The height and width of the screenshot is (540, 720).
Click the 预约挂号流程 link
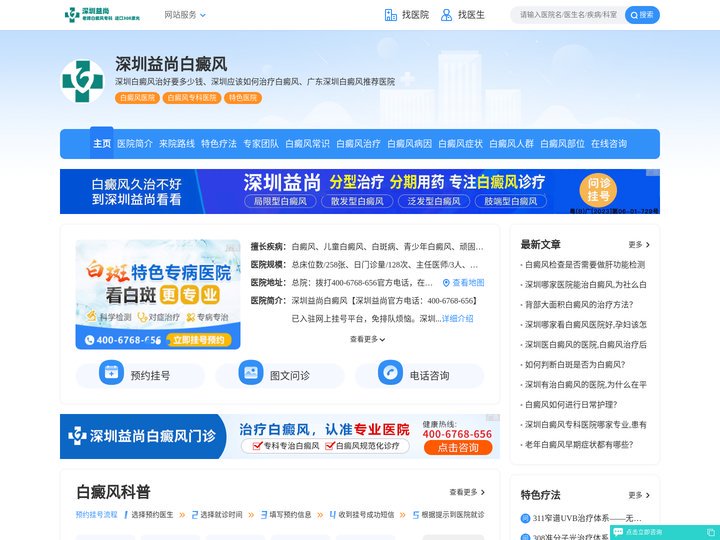[96, 515]
